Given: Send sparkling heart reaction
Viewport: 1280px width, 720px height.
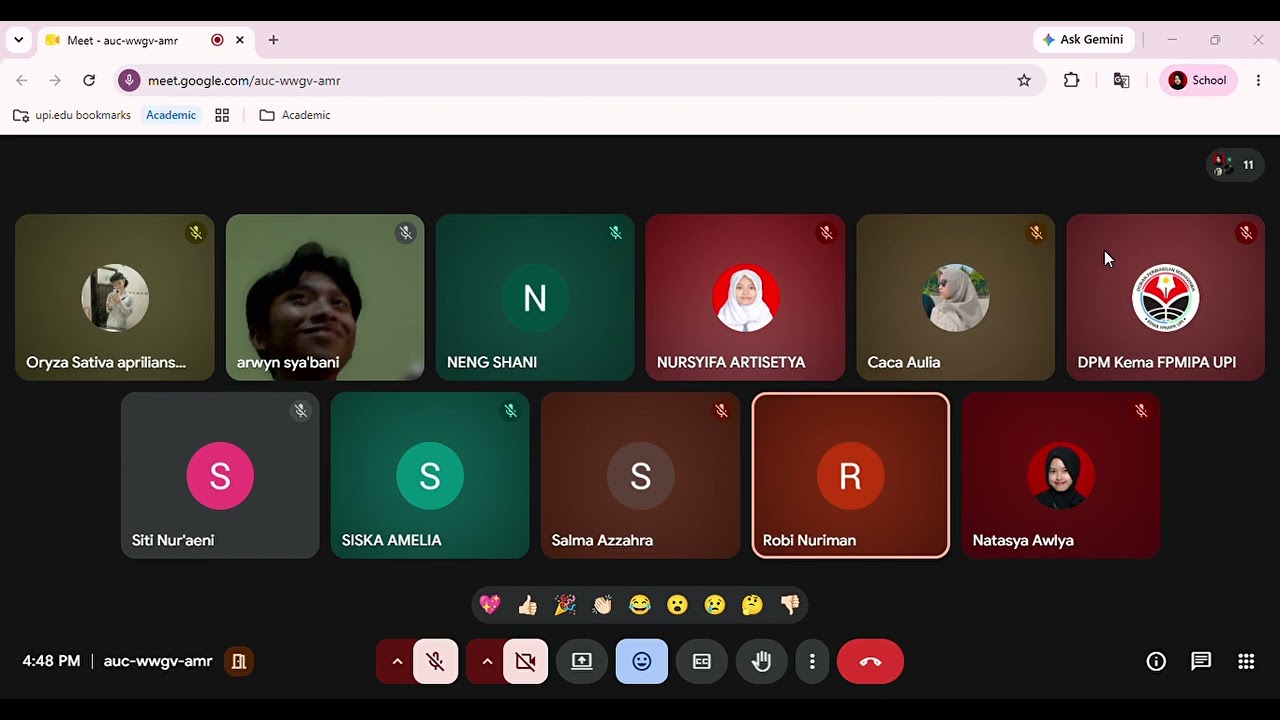Looking at the screenshot, I should point(490,604).
